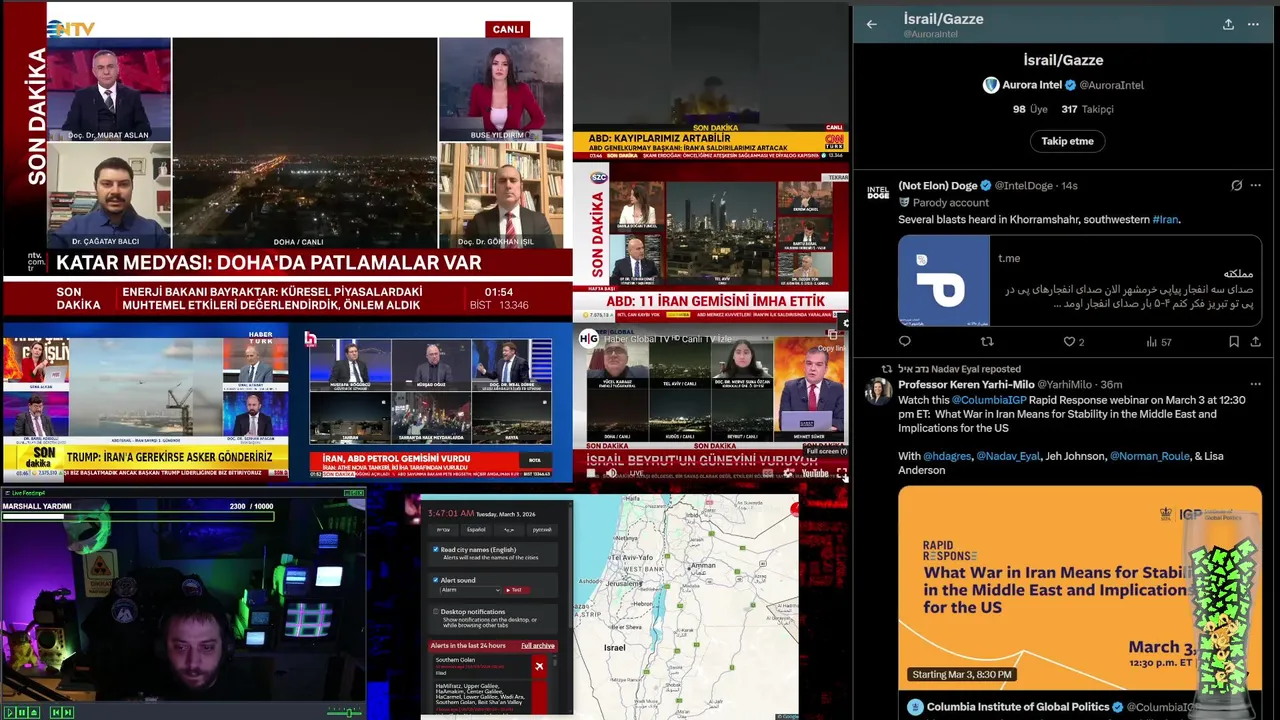The height and width of the screenshot is (720, 1280).
Task: Reply to the IntelDoge Khorramshahr post
Action: pos(905,342)
